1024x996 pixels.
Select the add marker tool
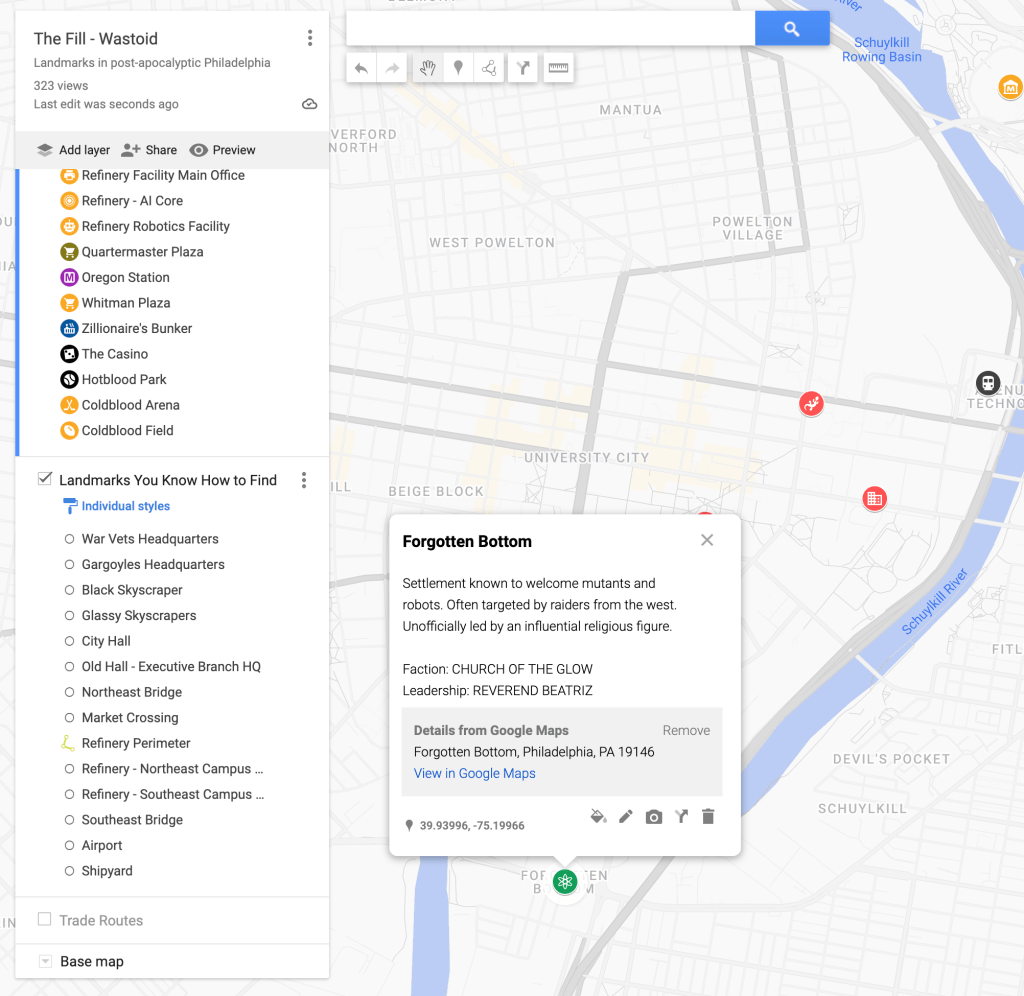458,68
